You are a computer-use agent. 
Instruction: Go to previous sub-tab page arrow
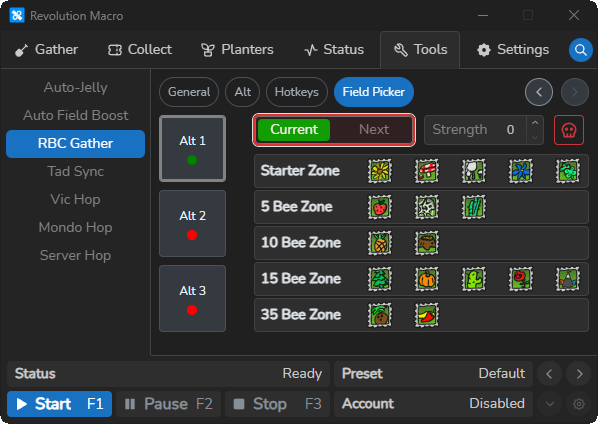coord(539,92)
